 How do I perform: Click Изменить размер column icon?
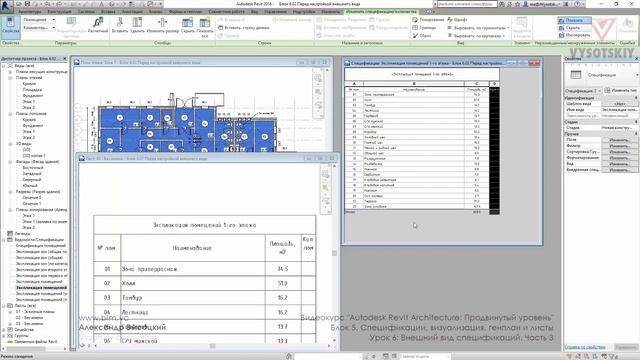pyautogui.click(x=162, y=25)
